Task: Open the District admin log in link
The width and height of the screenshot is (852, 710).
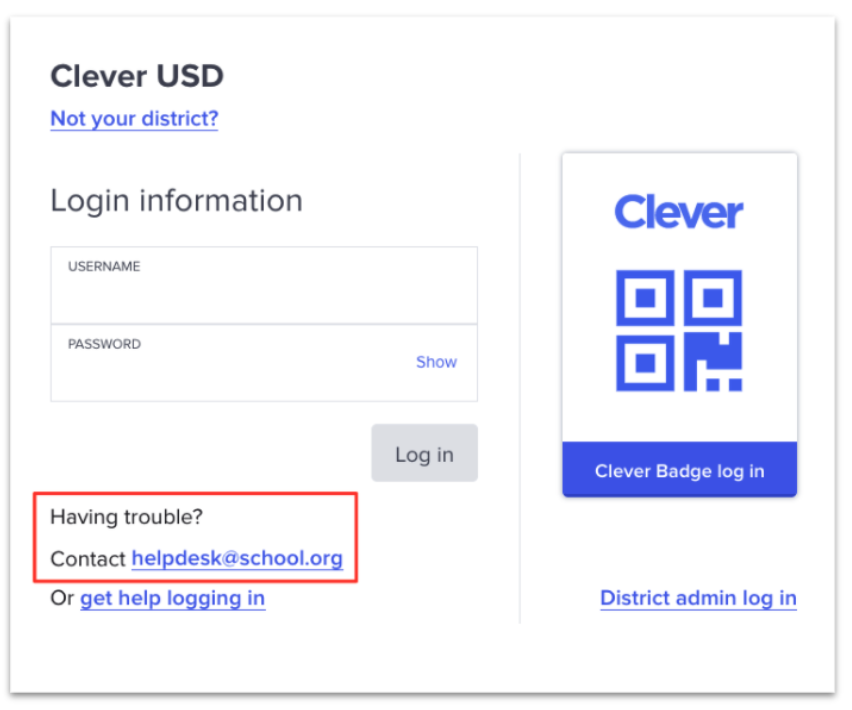Action: (x=698, y=598)
